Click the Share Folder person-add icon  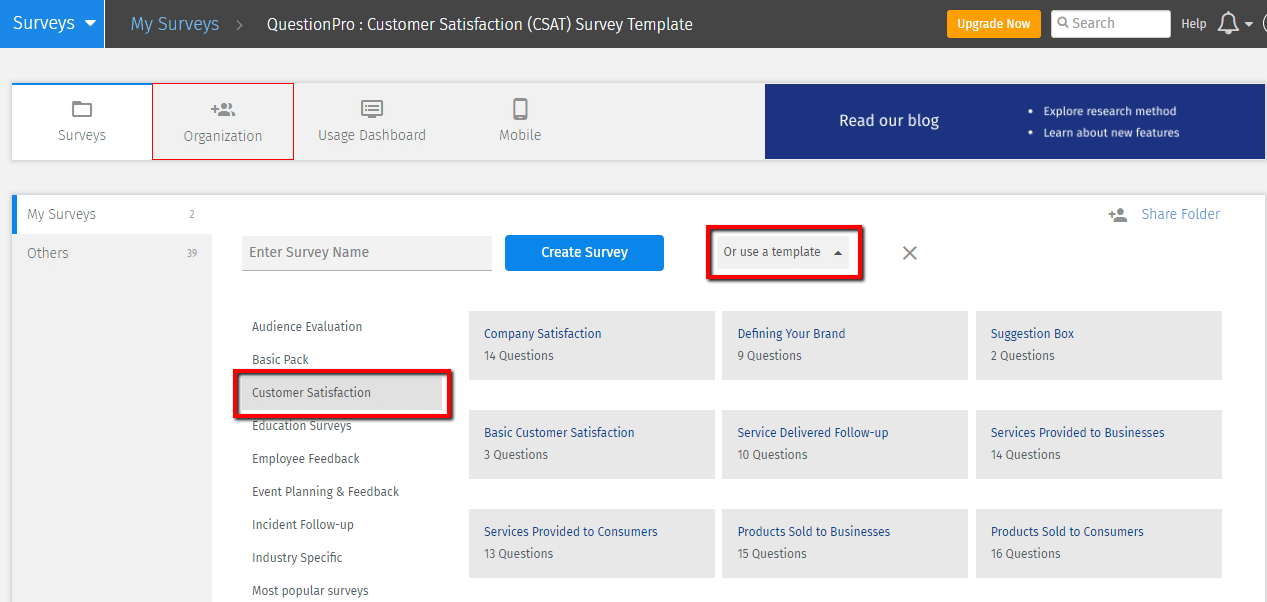(1118, 214)
